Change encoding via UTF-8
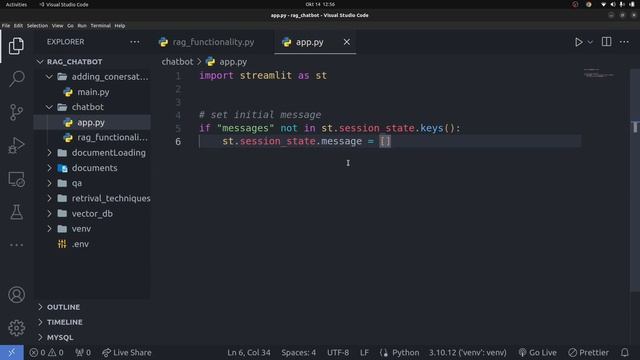The height and width of the screenshot is (360, 640). (x=338, y=353)
